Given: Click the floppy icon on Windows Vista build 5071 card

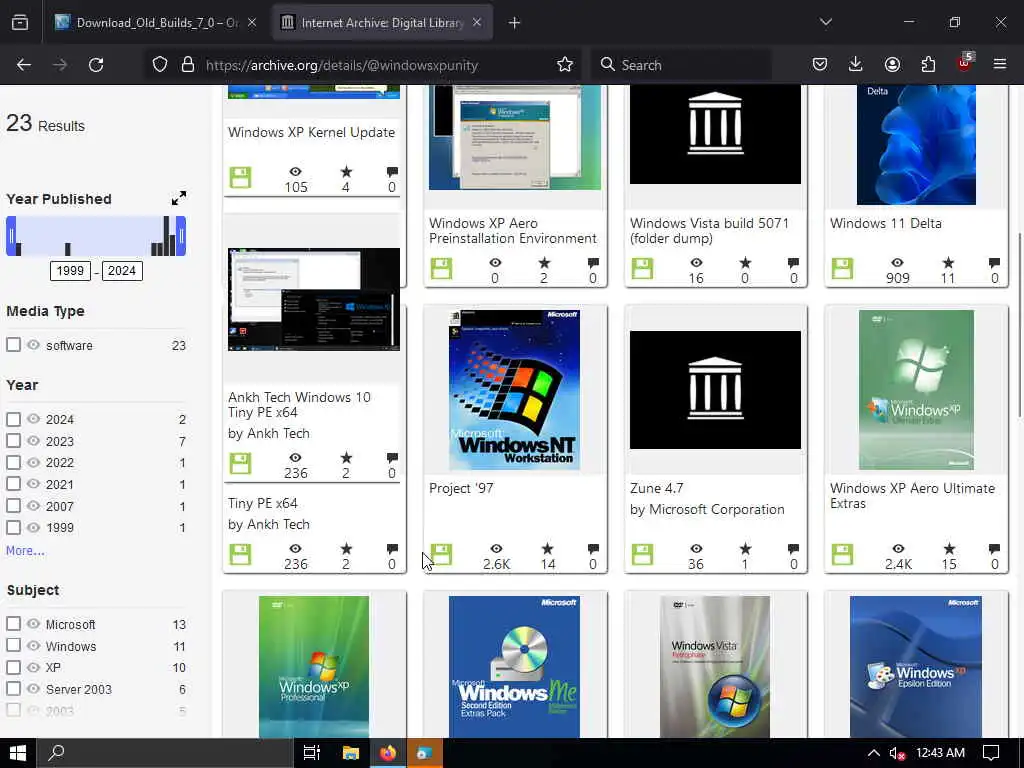Looking at the screenshot, I should point(642,269).
